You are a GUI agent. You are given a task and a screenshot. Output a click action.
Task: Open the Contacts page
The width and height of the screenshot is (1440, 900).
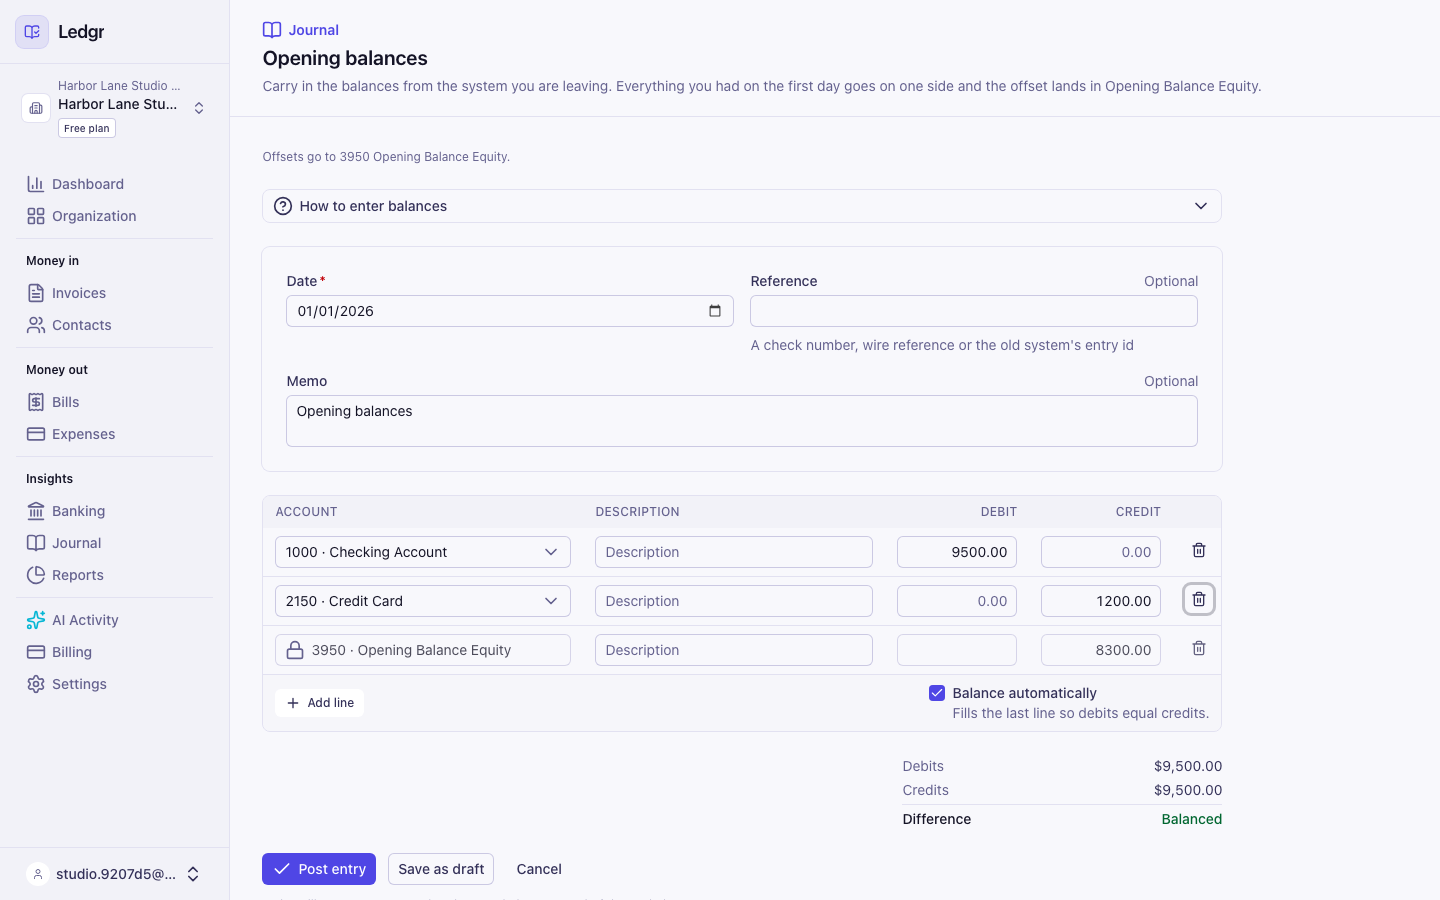(x=114, y=325)
